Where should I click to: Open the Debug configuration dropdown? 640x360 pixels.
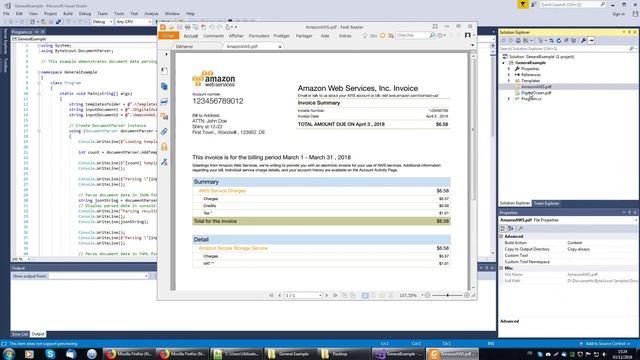(x=102, y=22)
